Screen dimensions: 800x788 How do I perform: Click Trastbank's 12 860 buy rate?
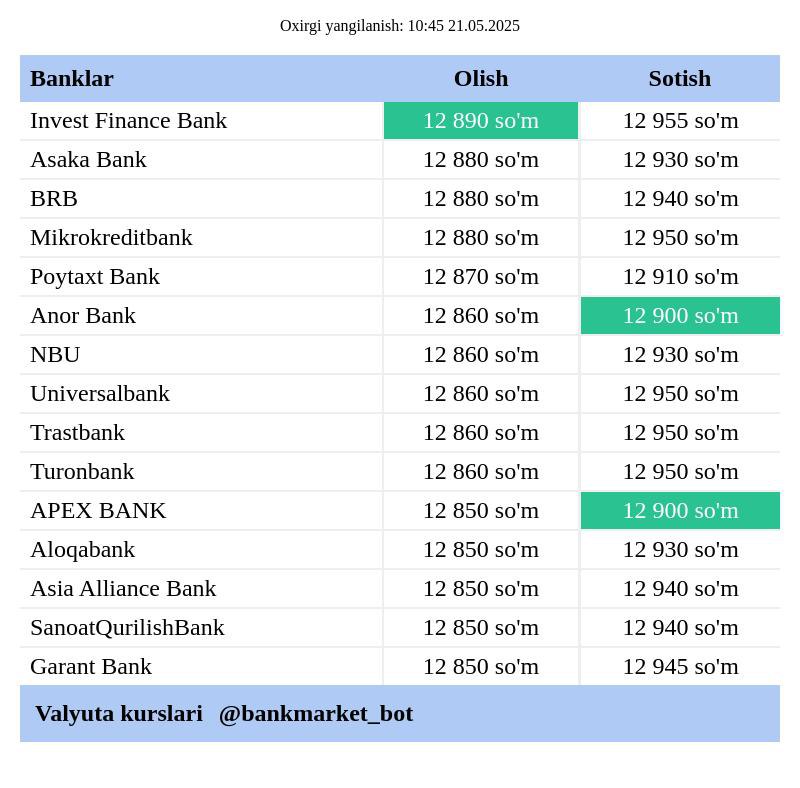481,433
